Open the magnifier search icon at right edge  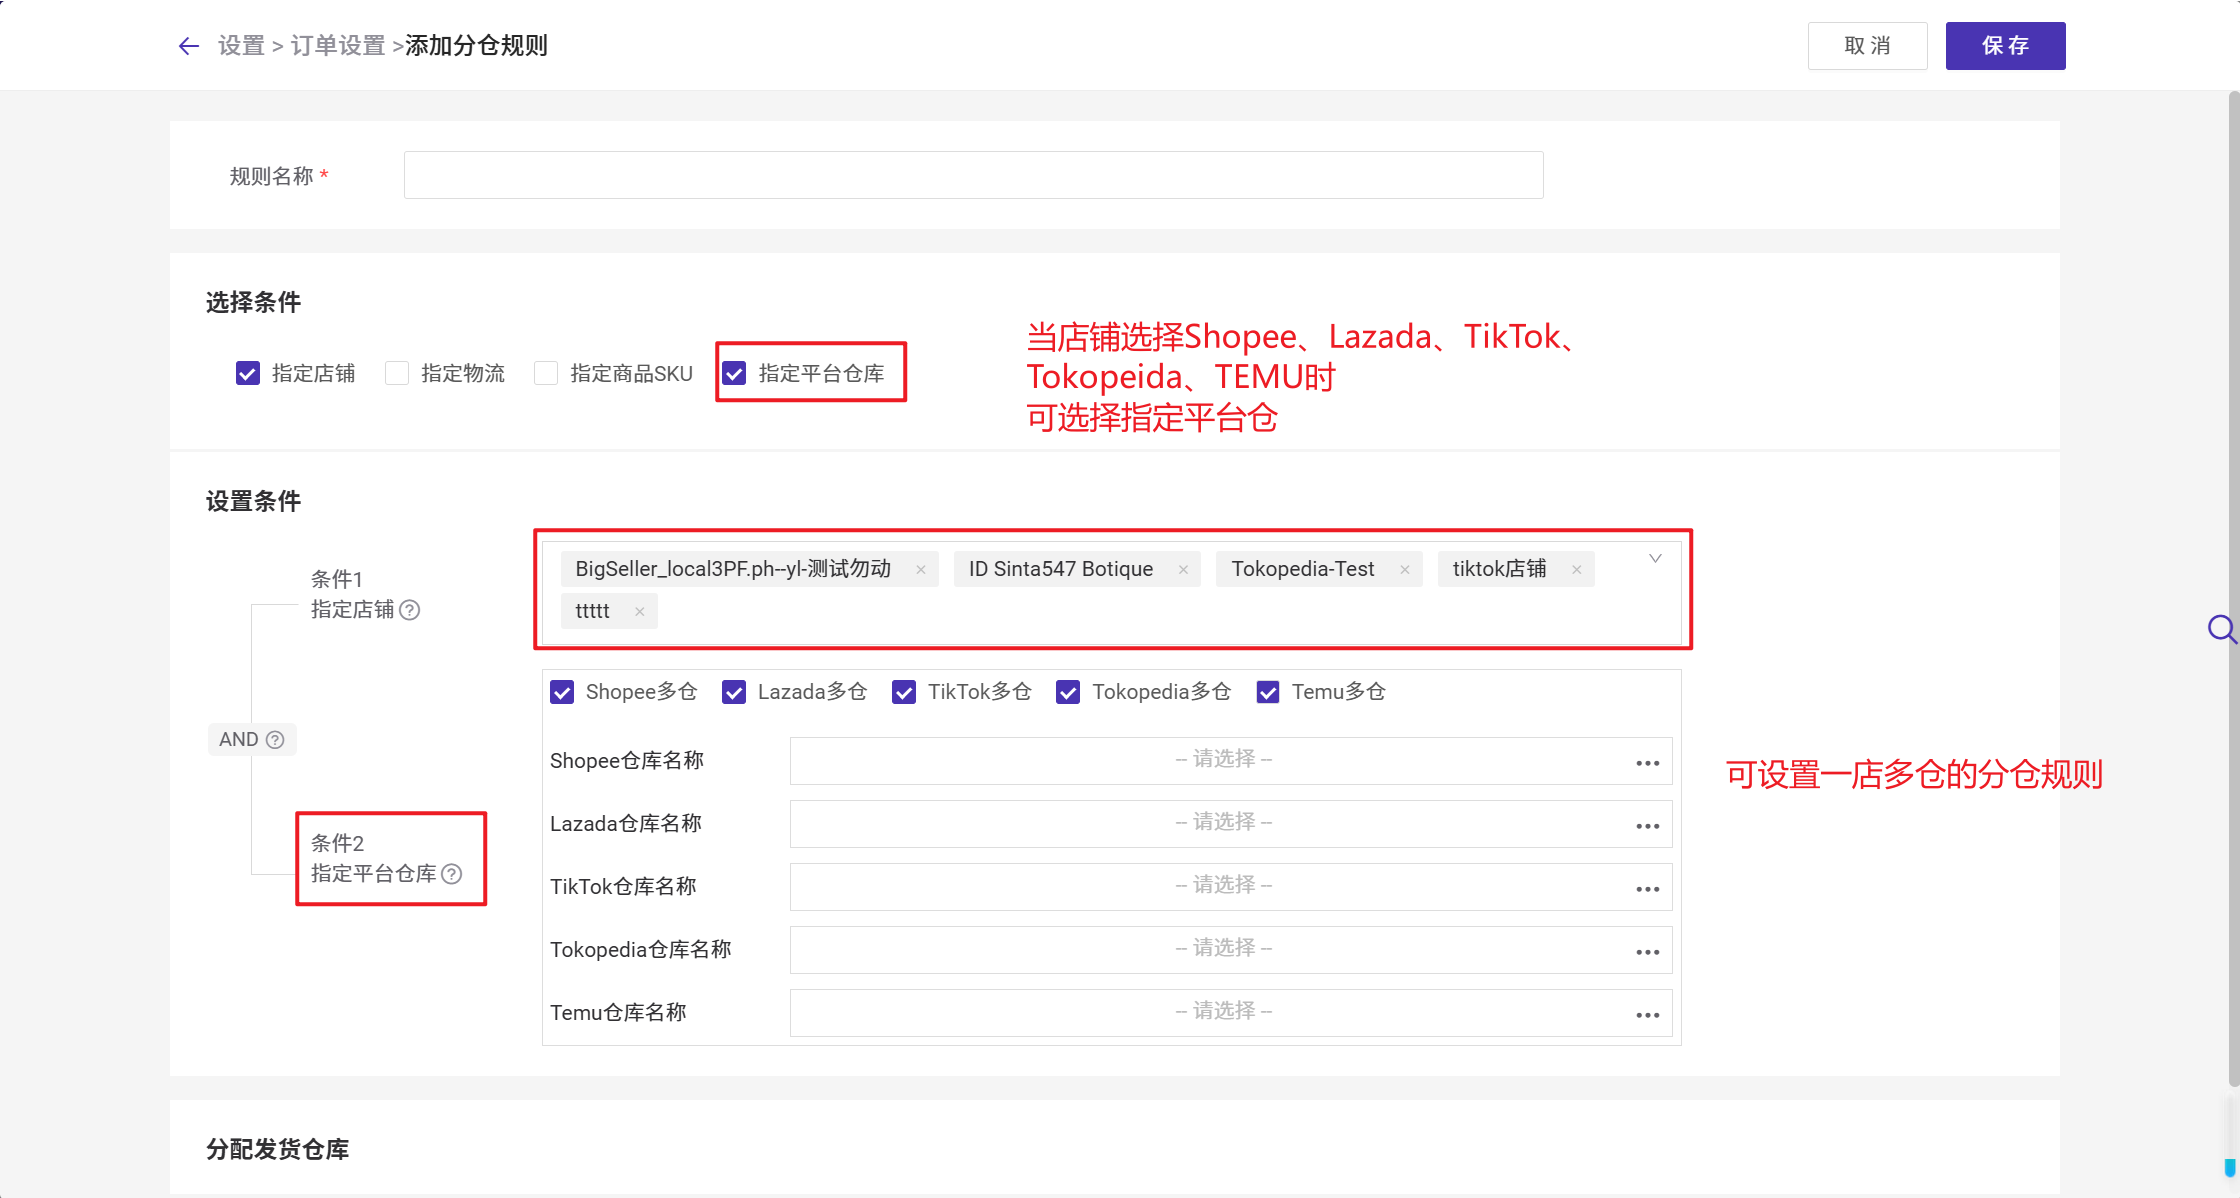click(x=2221, y=629)
